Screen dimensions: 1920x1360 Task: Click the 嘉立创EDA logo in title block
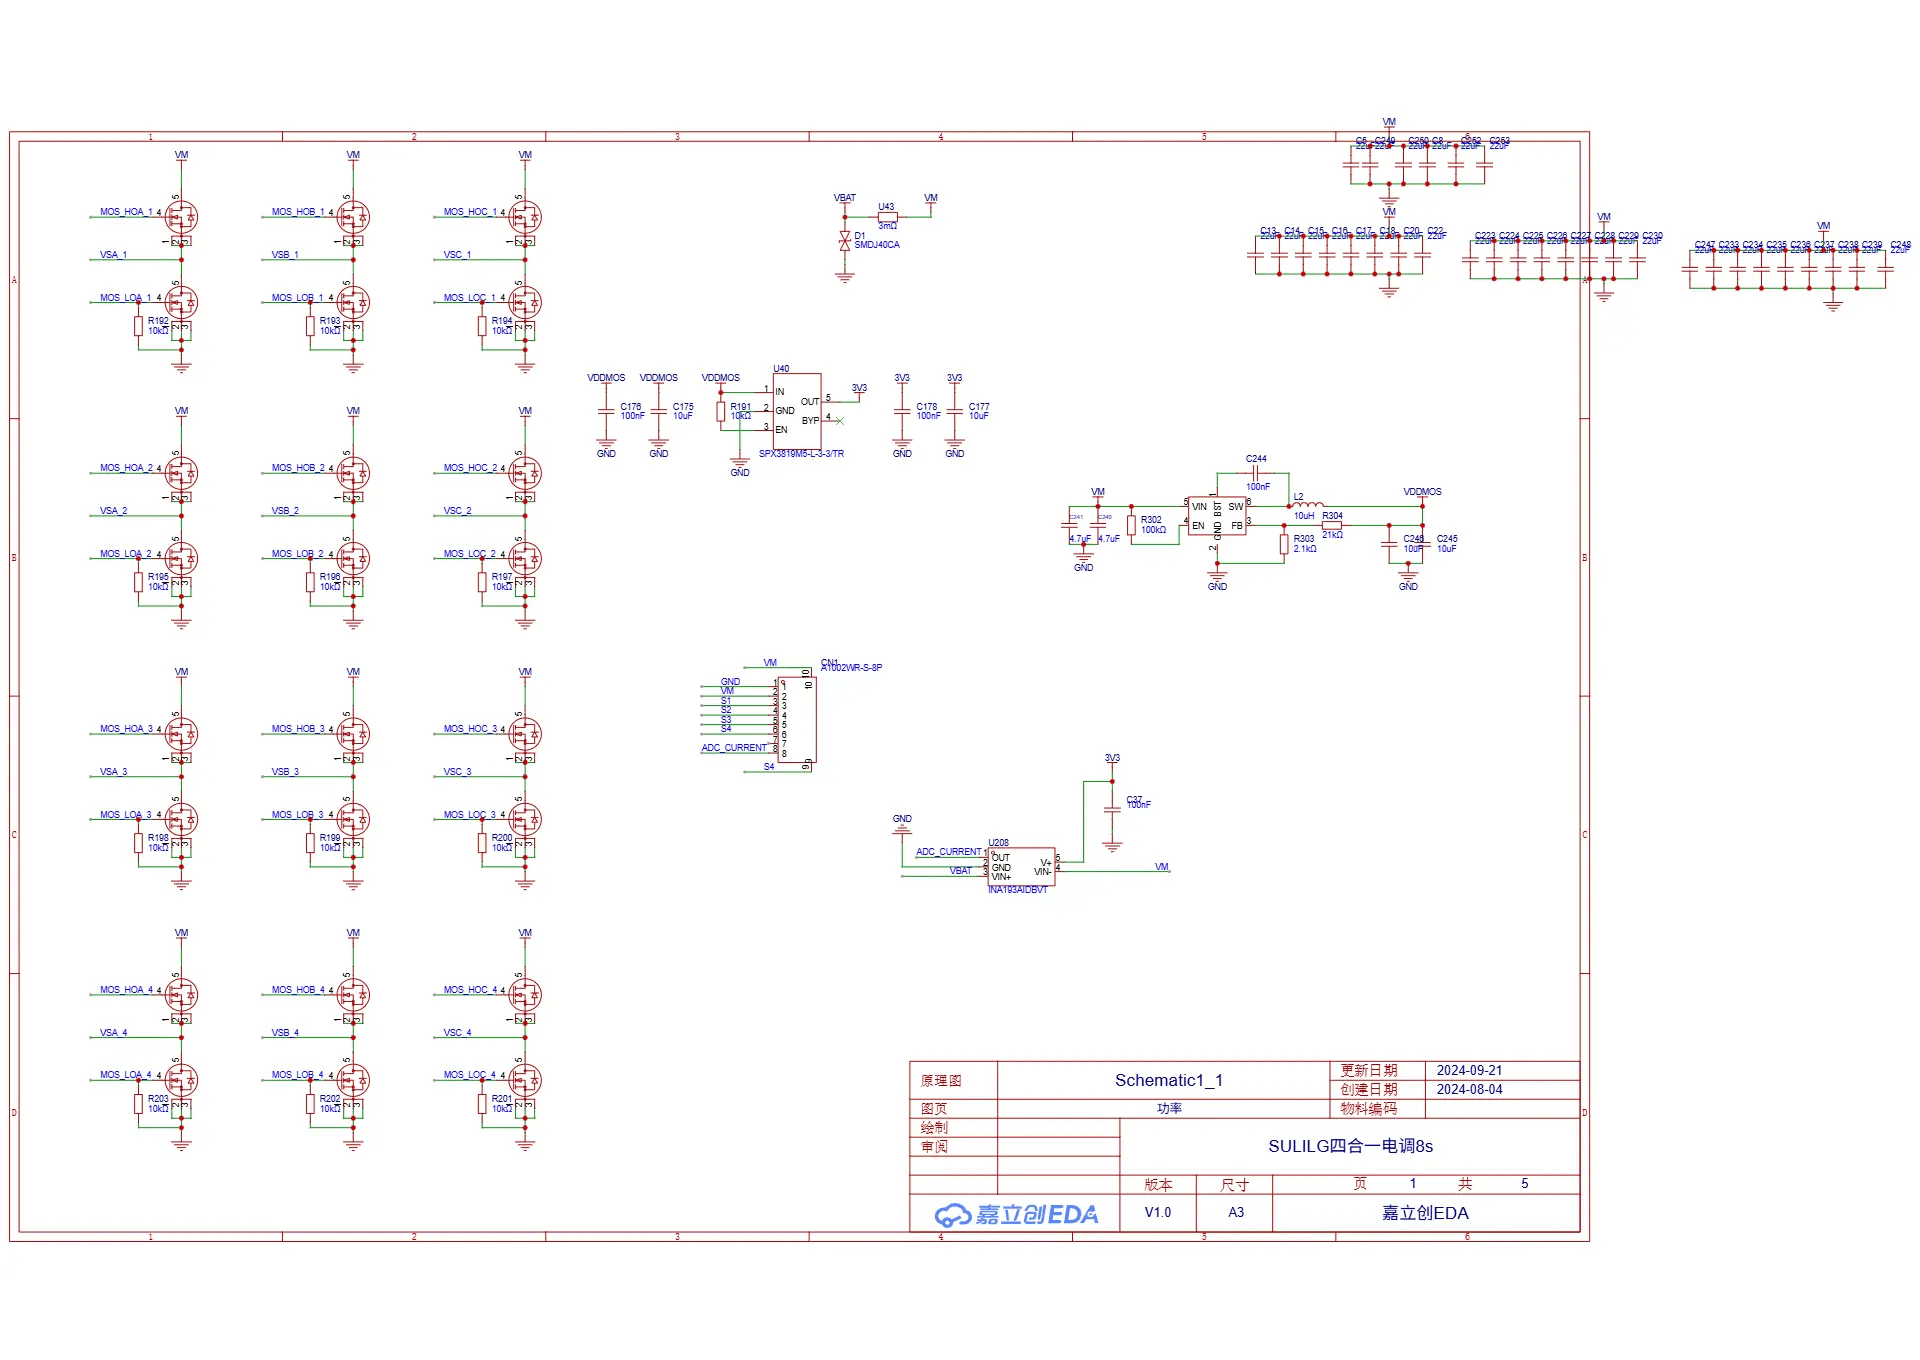(x=1016, y=1214)
